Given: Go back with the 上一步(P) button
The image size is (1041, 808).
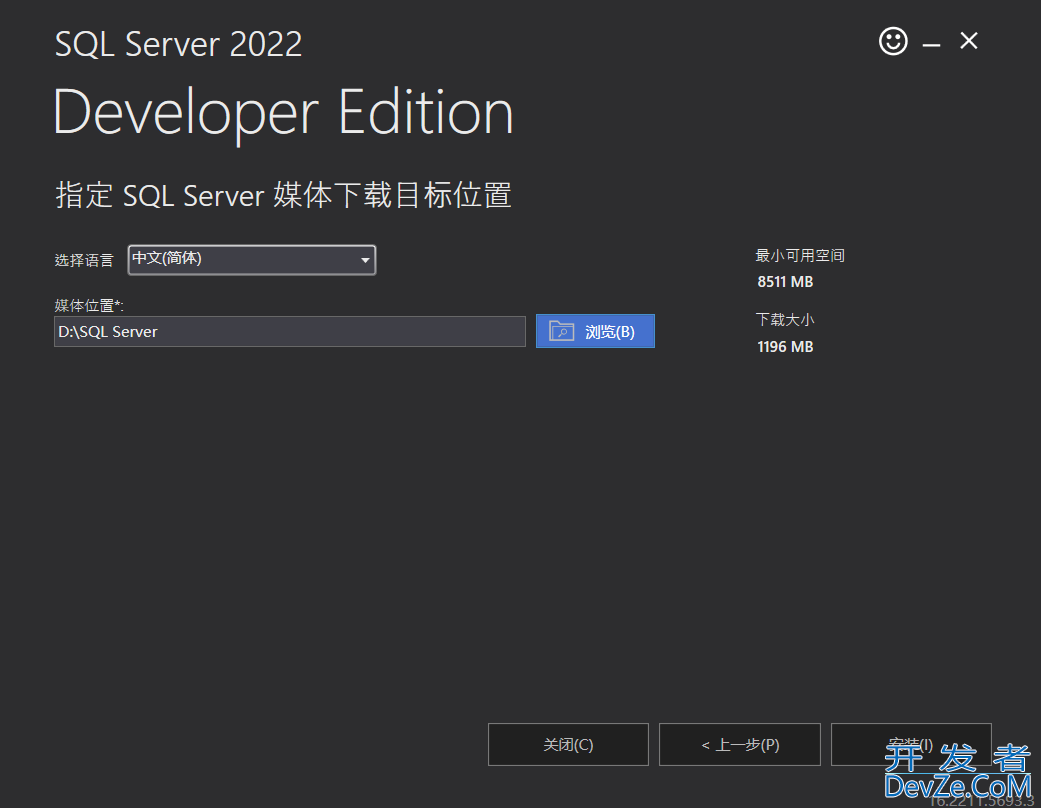Looking at the screenshot, I should click(x=740, y=744).
